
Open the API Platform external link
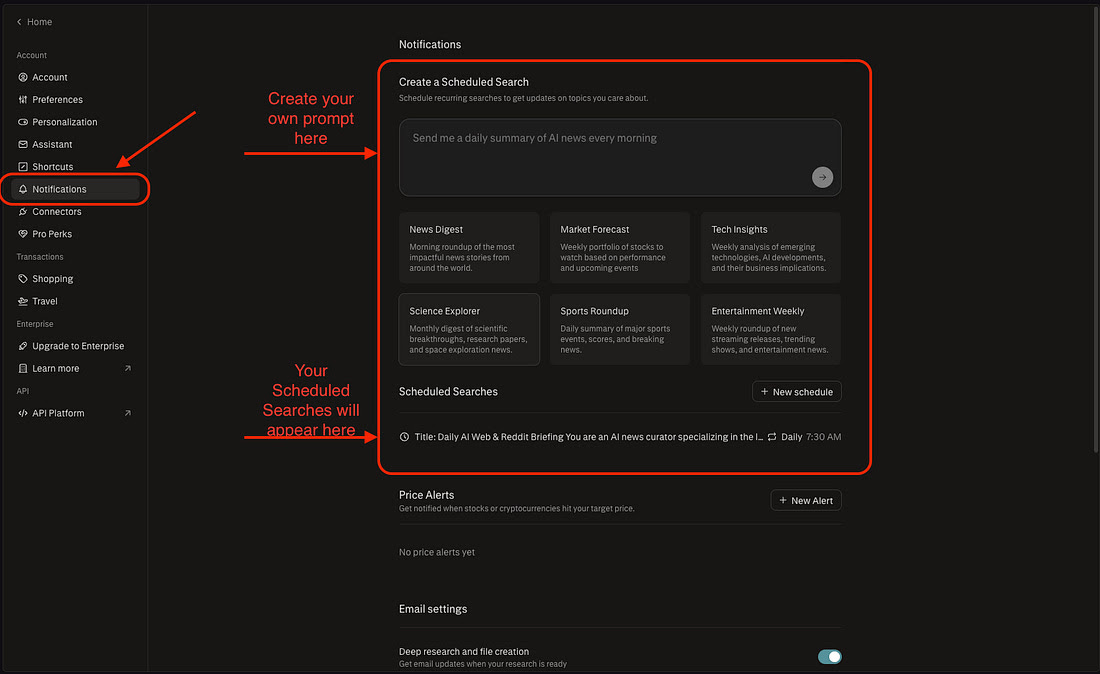click(x=127, y=413)
